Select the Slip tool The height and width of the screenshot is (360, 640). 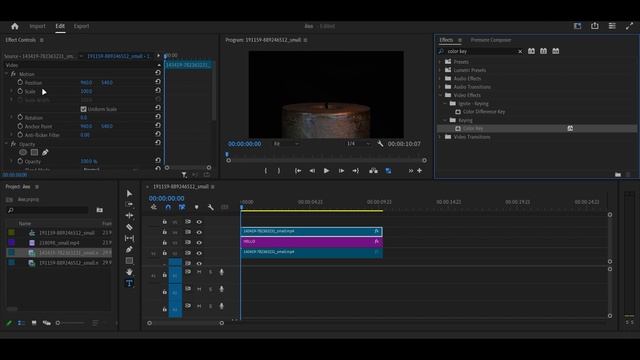pos(129,238)
